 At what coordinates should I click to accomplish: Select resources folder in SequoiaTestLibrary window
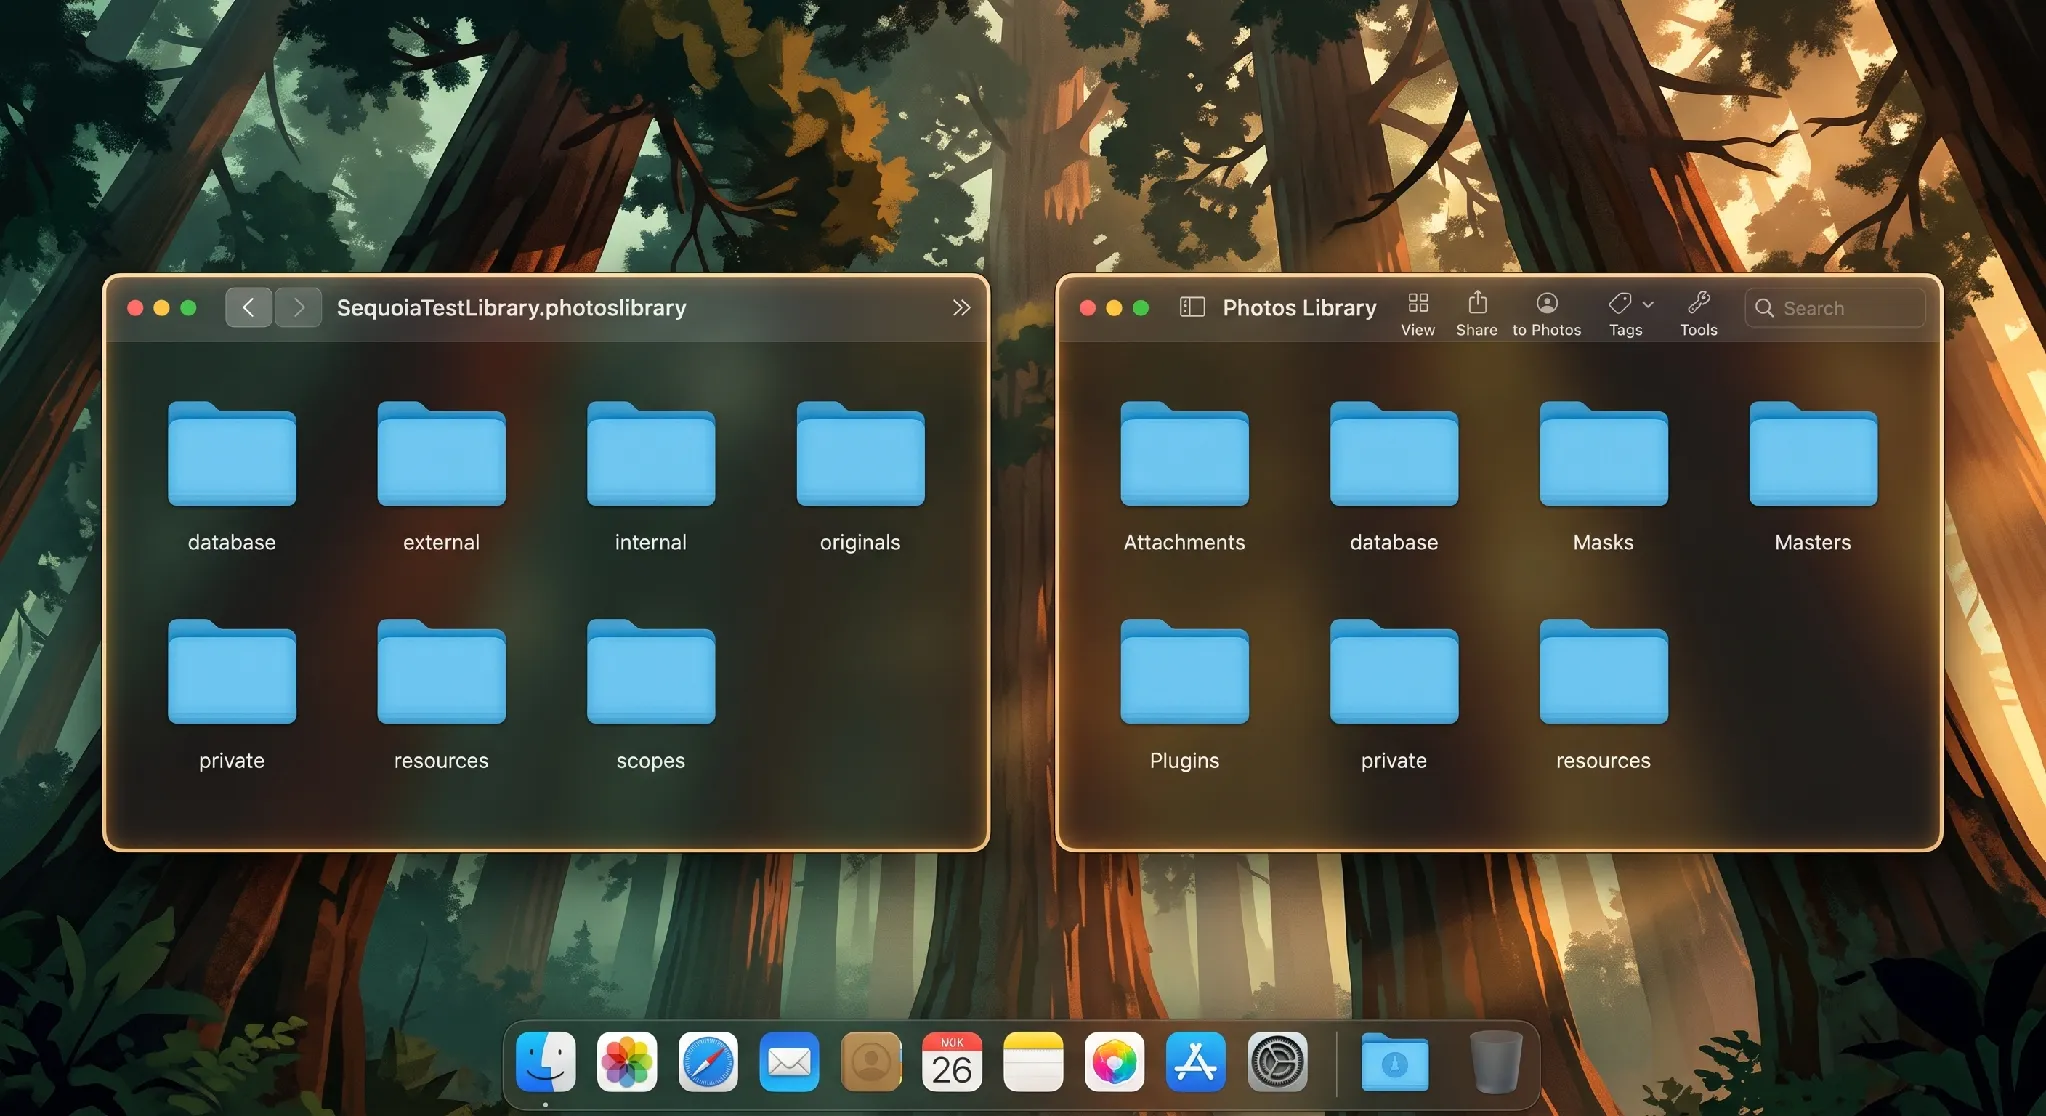click(x=441, y=672)
